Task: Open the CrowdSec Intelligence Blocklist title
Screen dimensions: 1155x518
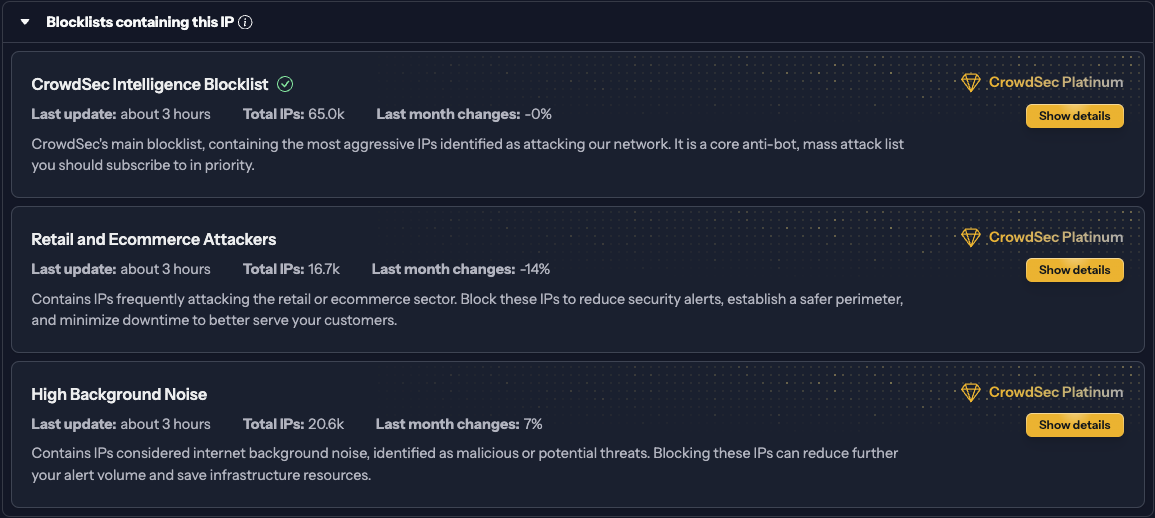Action: click(151, 84)
